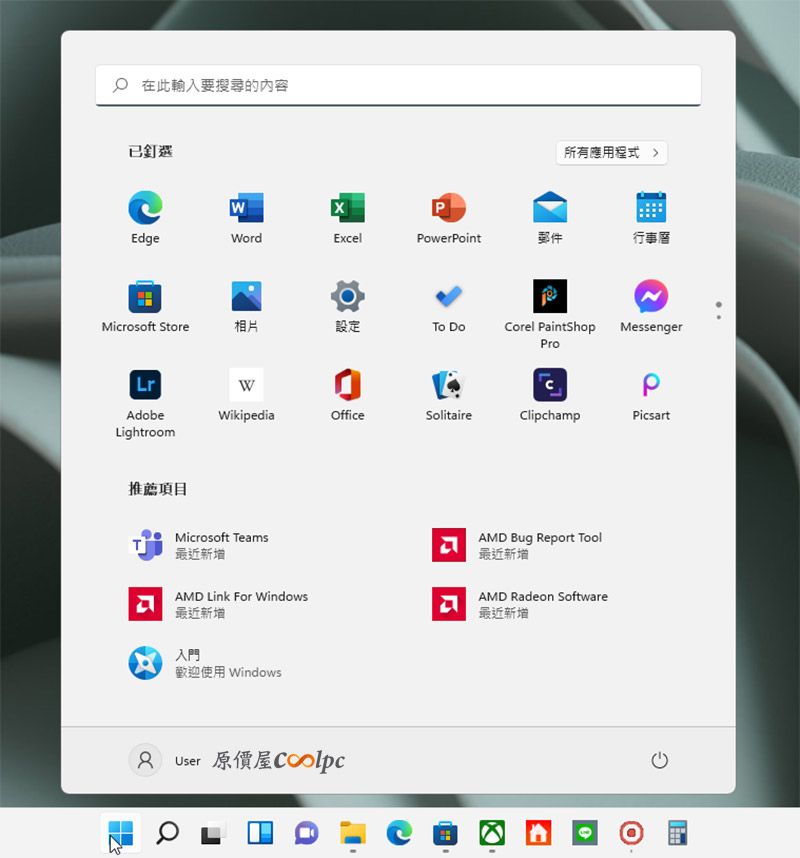Open the orange house taskbar app
This screenshot has width=800, height=858.
tap(538, 833)
